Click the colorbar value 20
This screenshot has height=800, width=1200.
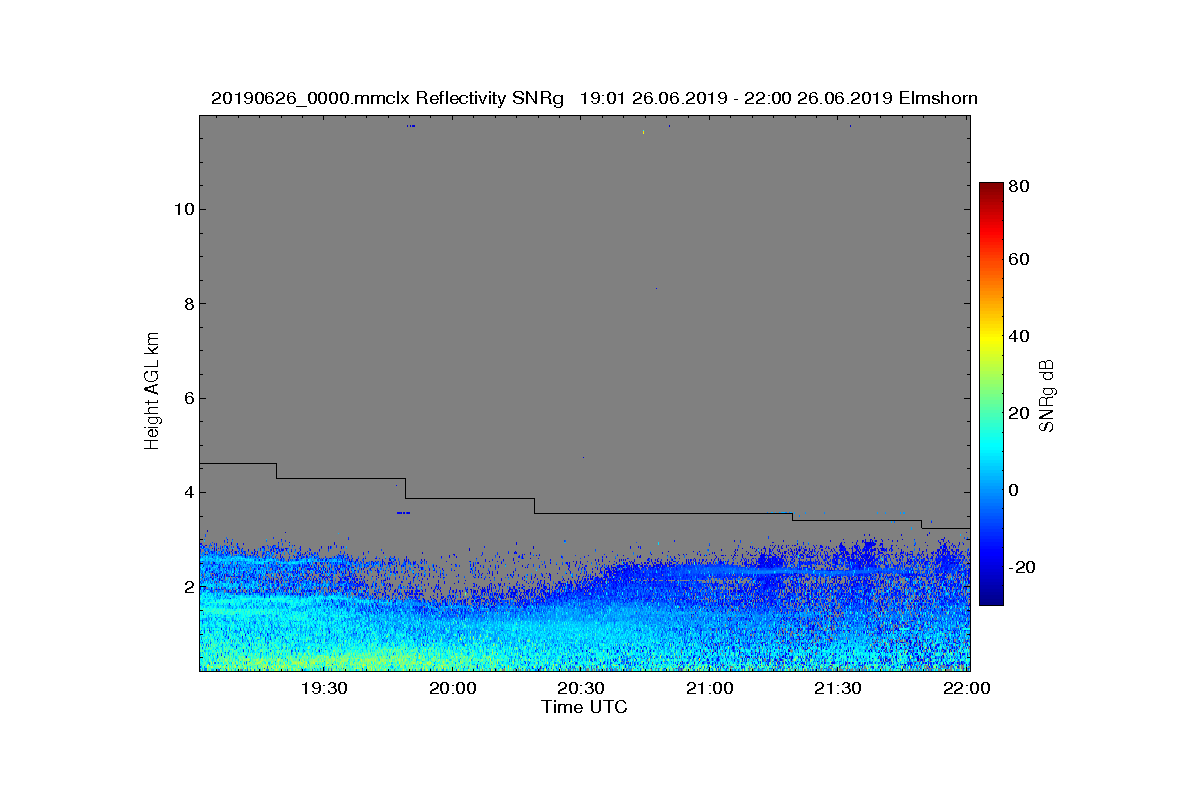click(1020, 413)
